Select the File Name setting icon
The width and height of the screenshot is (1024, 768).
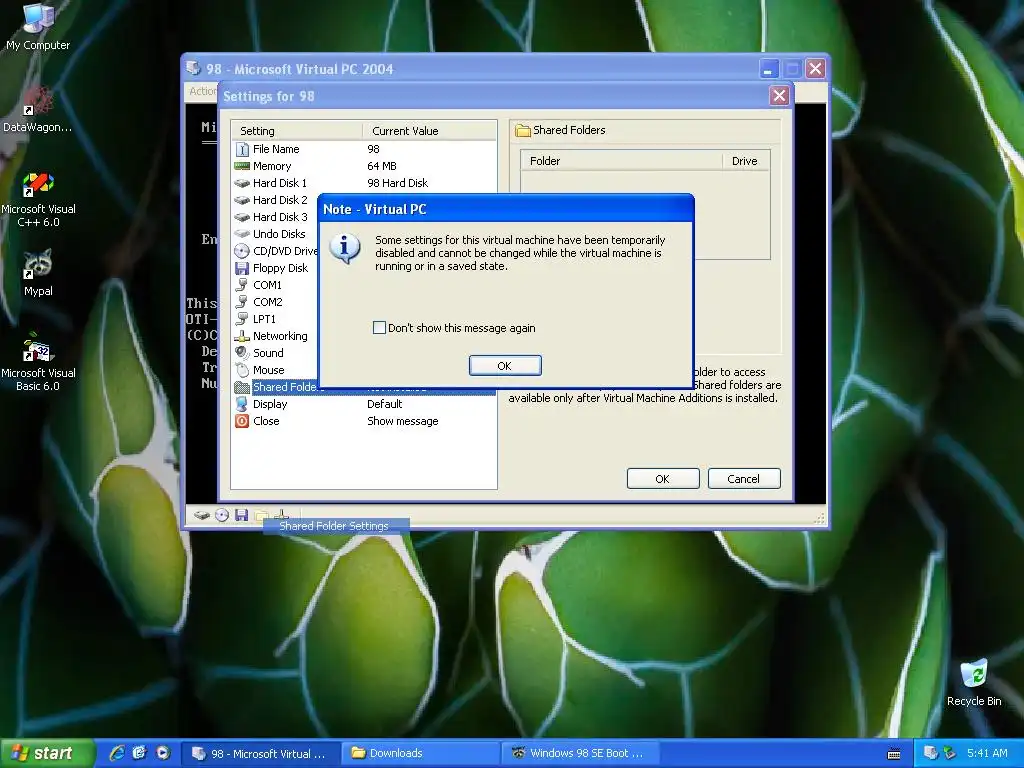point(242,149)
